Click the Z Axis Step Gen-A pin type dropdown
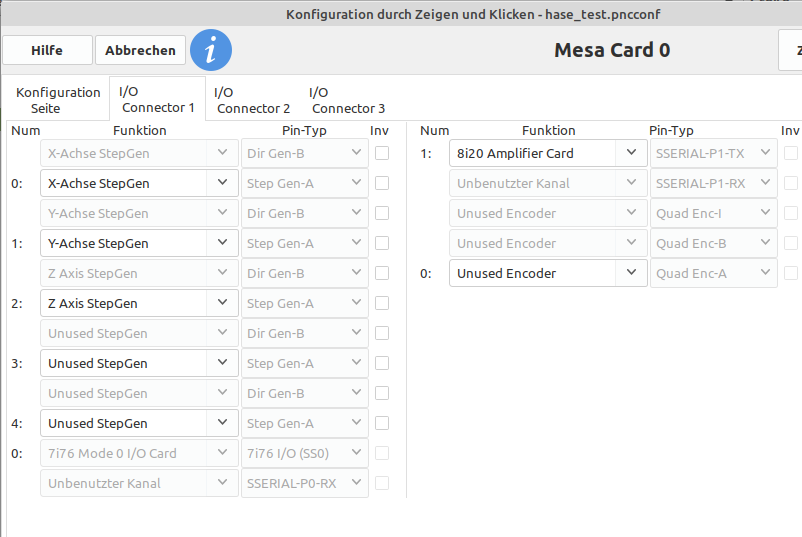802x537 pixels. tap(305, 303)
